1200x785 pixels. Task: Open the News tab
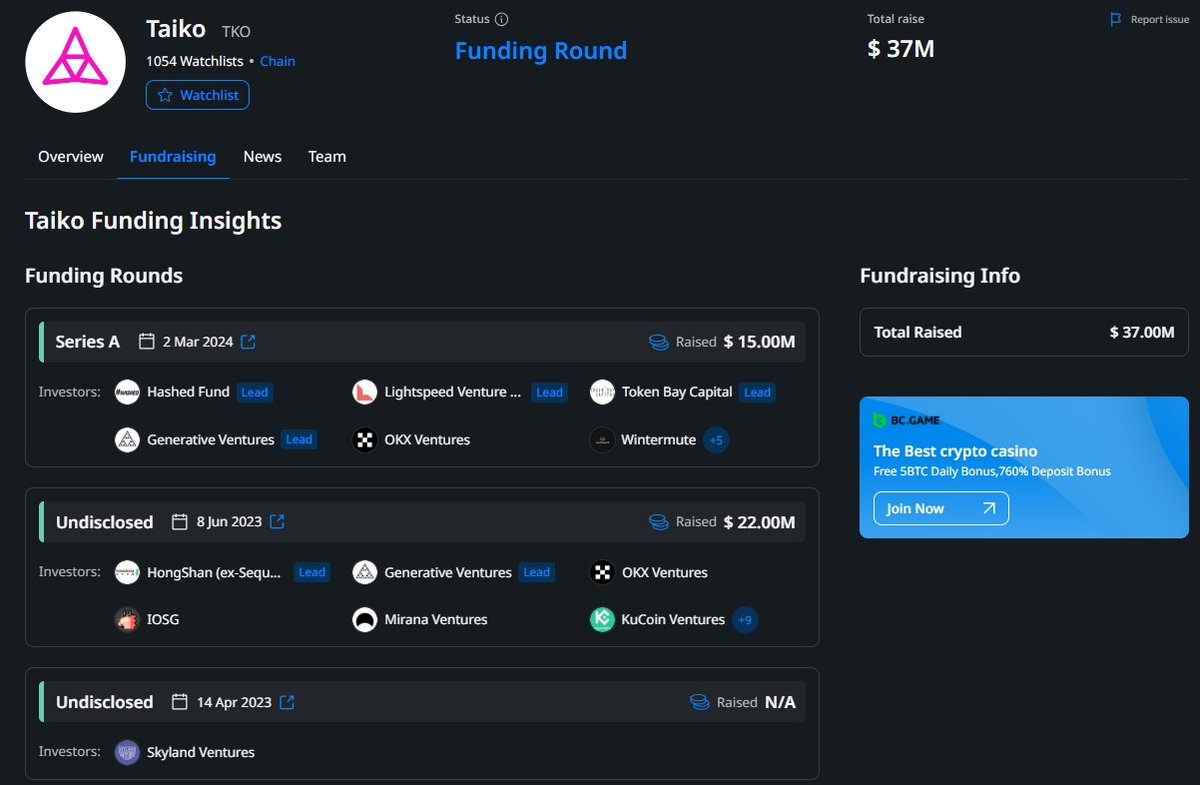point(262,157)
